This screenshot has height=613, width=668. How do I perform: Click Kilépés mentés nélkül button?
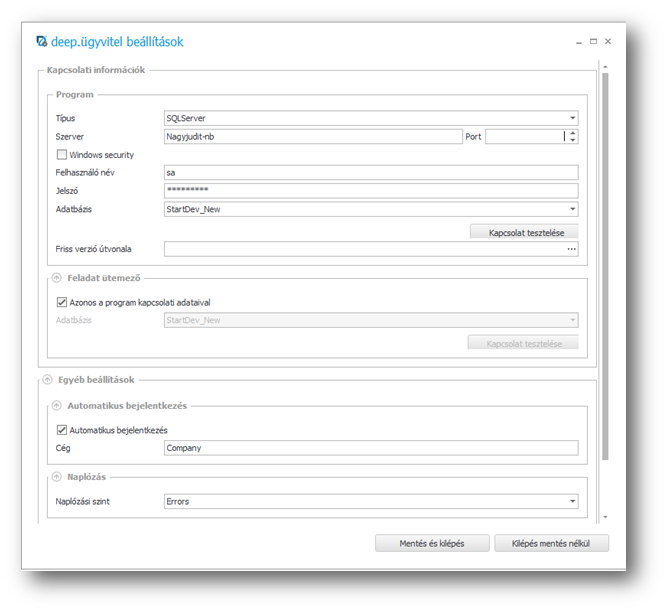(x=551, y=543)
